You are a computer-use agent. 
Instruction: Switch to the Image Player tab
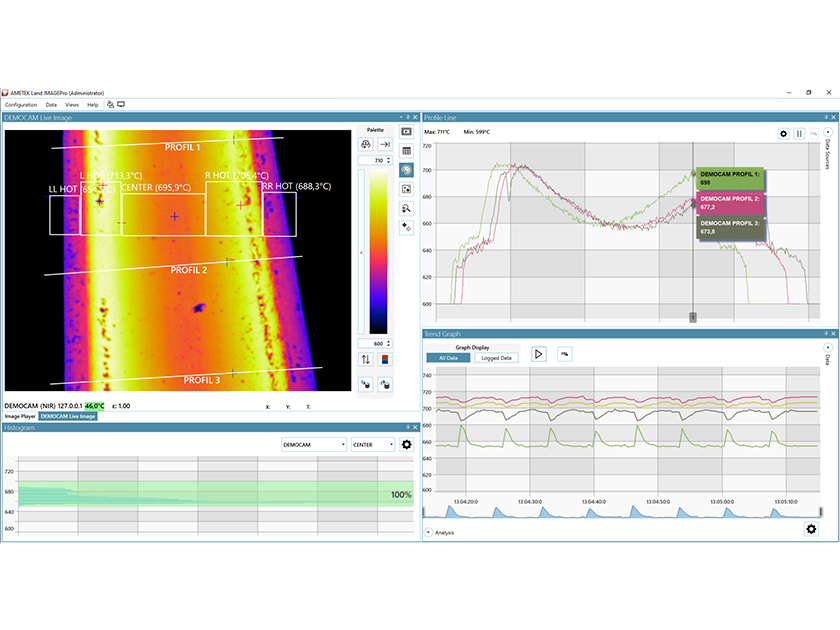(x=18, y=417)
